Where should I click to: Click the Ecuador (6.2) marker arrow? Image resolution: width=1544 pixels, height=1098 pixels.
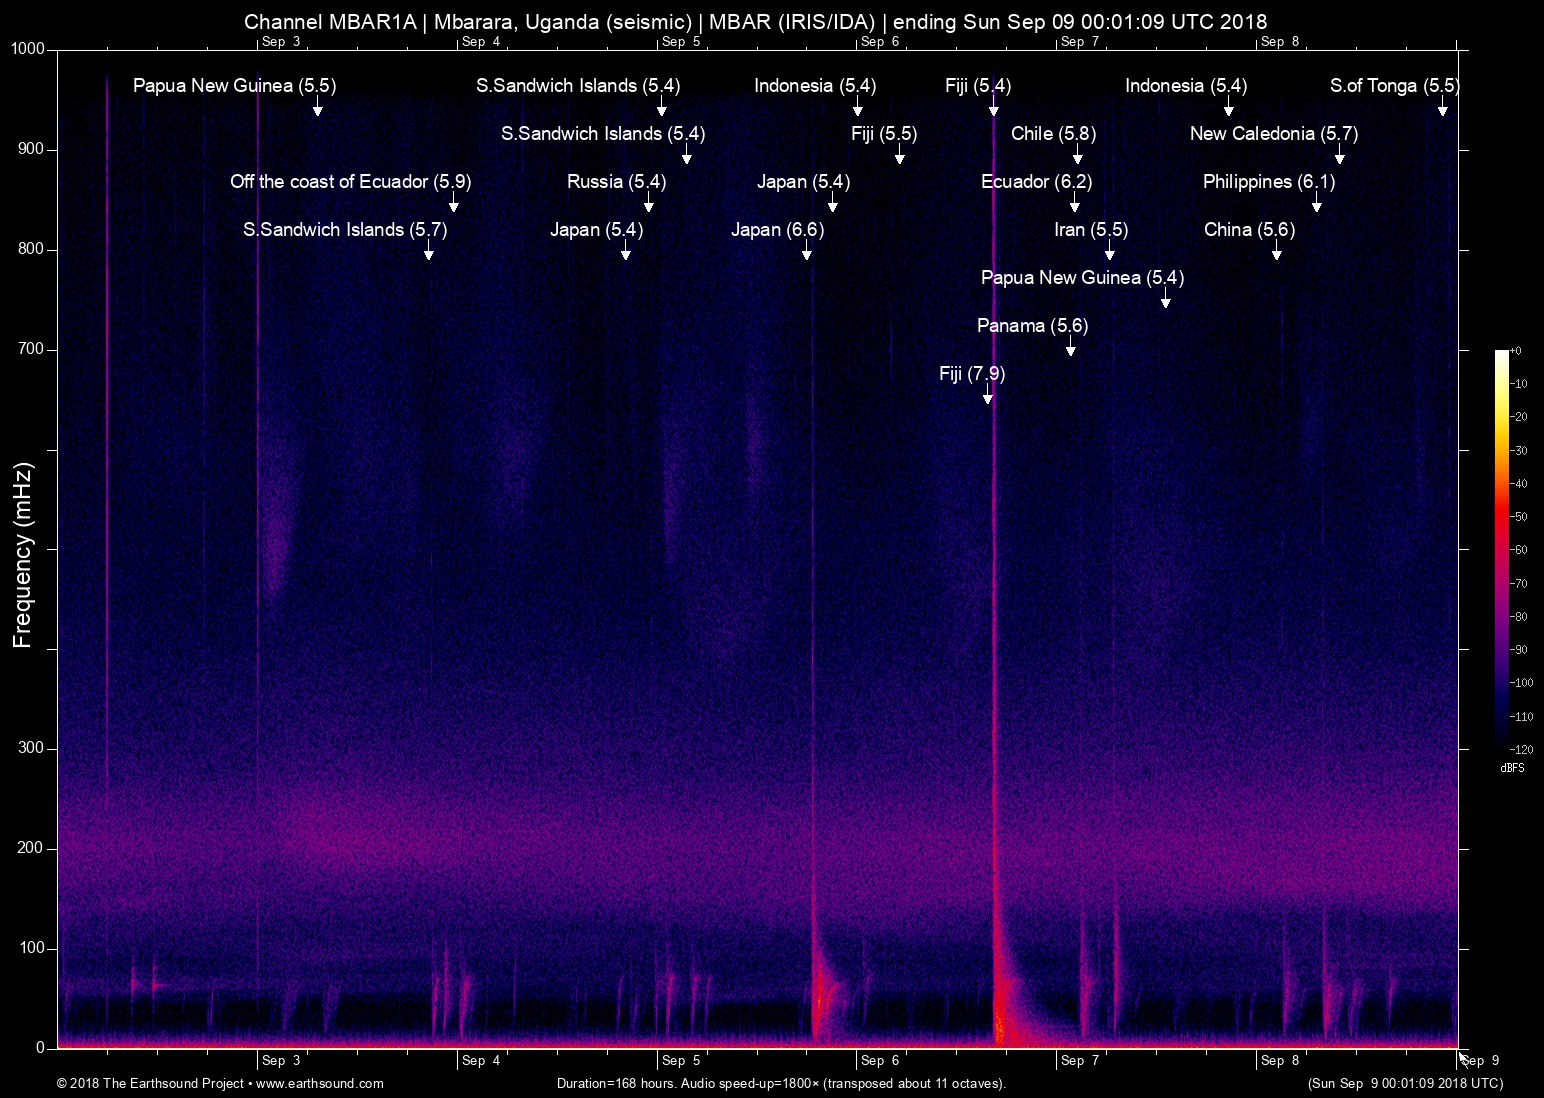[x=1075, y=202]
